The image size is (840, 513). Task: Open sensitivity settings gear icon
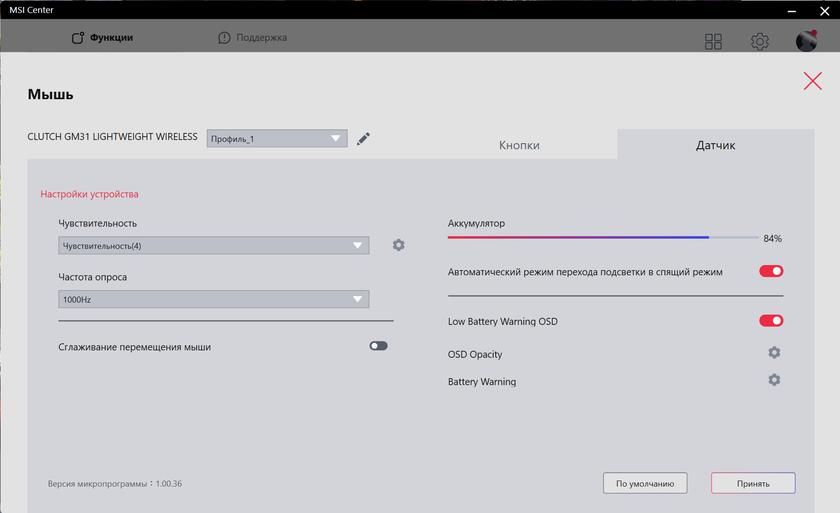[x=399, y=245]
